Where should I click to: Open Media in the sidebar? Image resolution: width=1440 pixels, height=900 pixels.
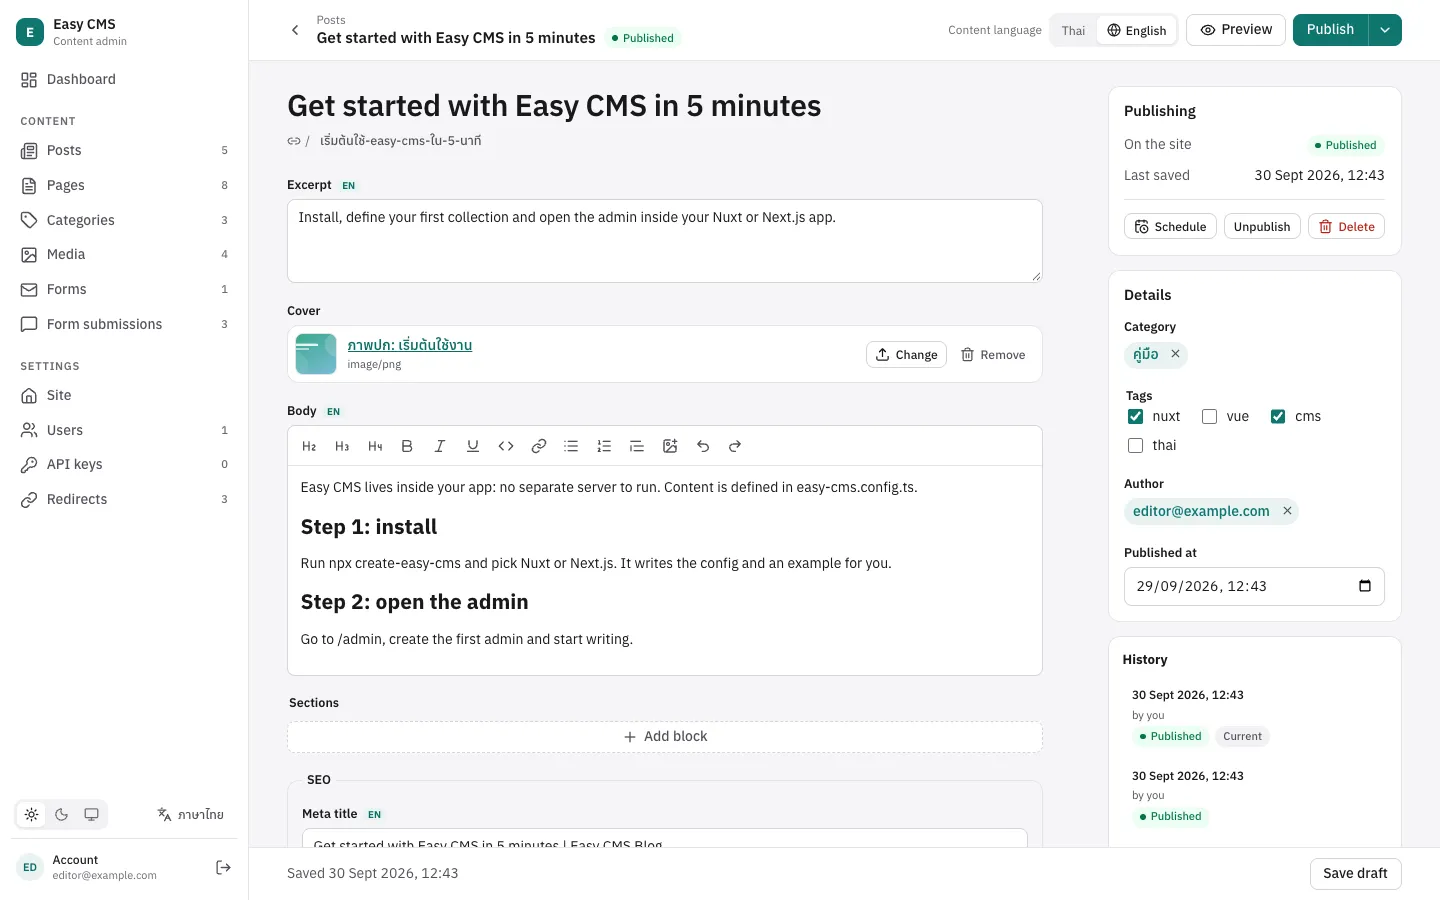(124, 254)
